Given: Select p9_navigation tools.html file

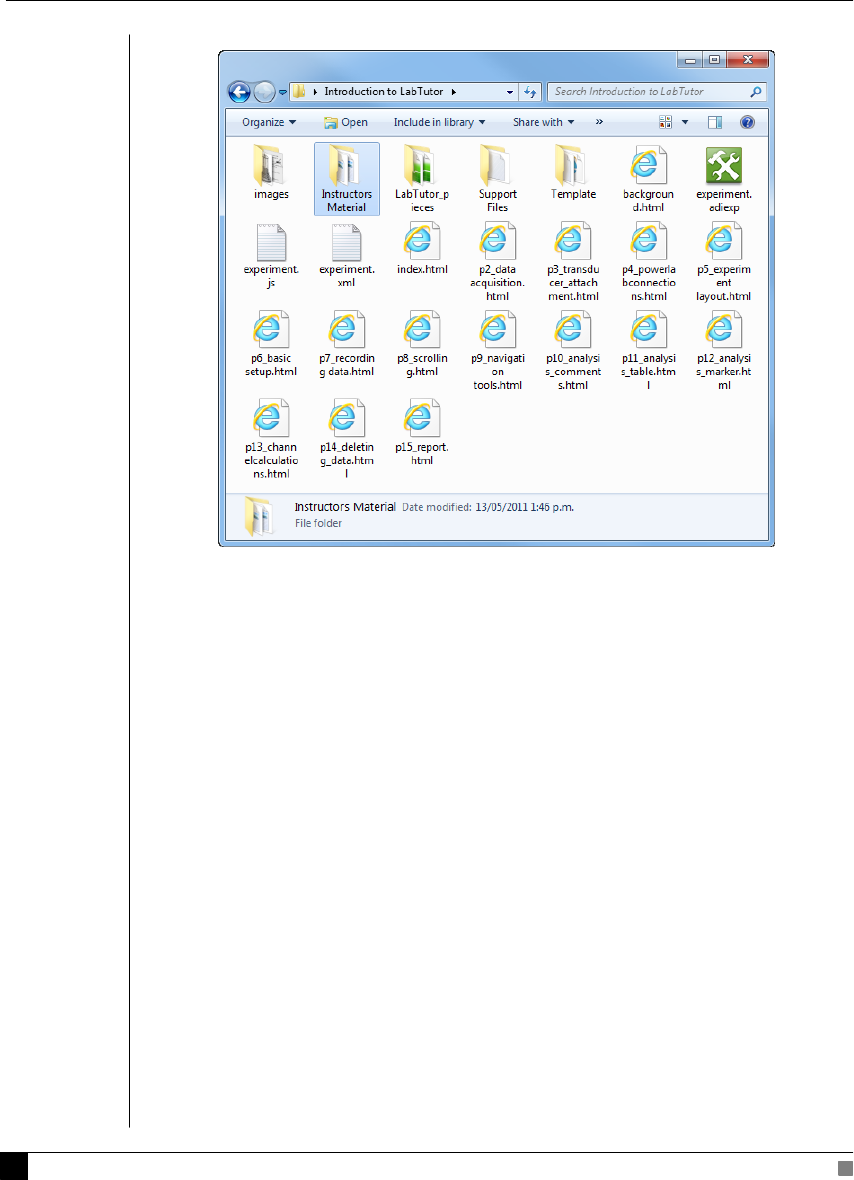Looking at the screenshot, I should coord(497,351).
